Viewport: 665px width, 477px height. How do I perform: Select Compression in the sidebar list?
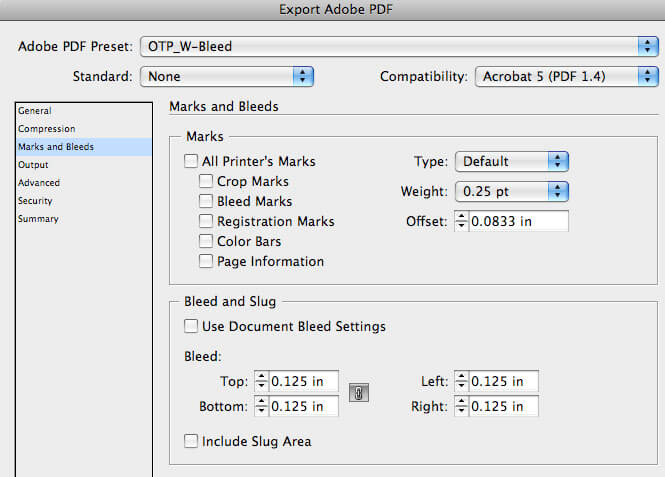47,128
